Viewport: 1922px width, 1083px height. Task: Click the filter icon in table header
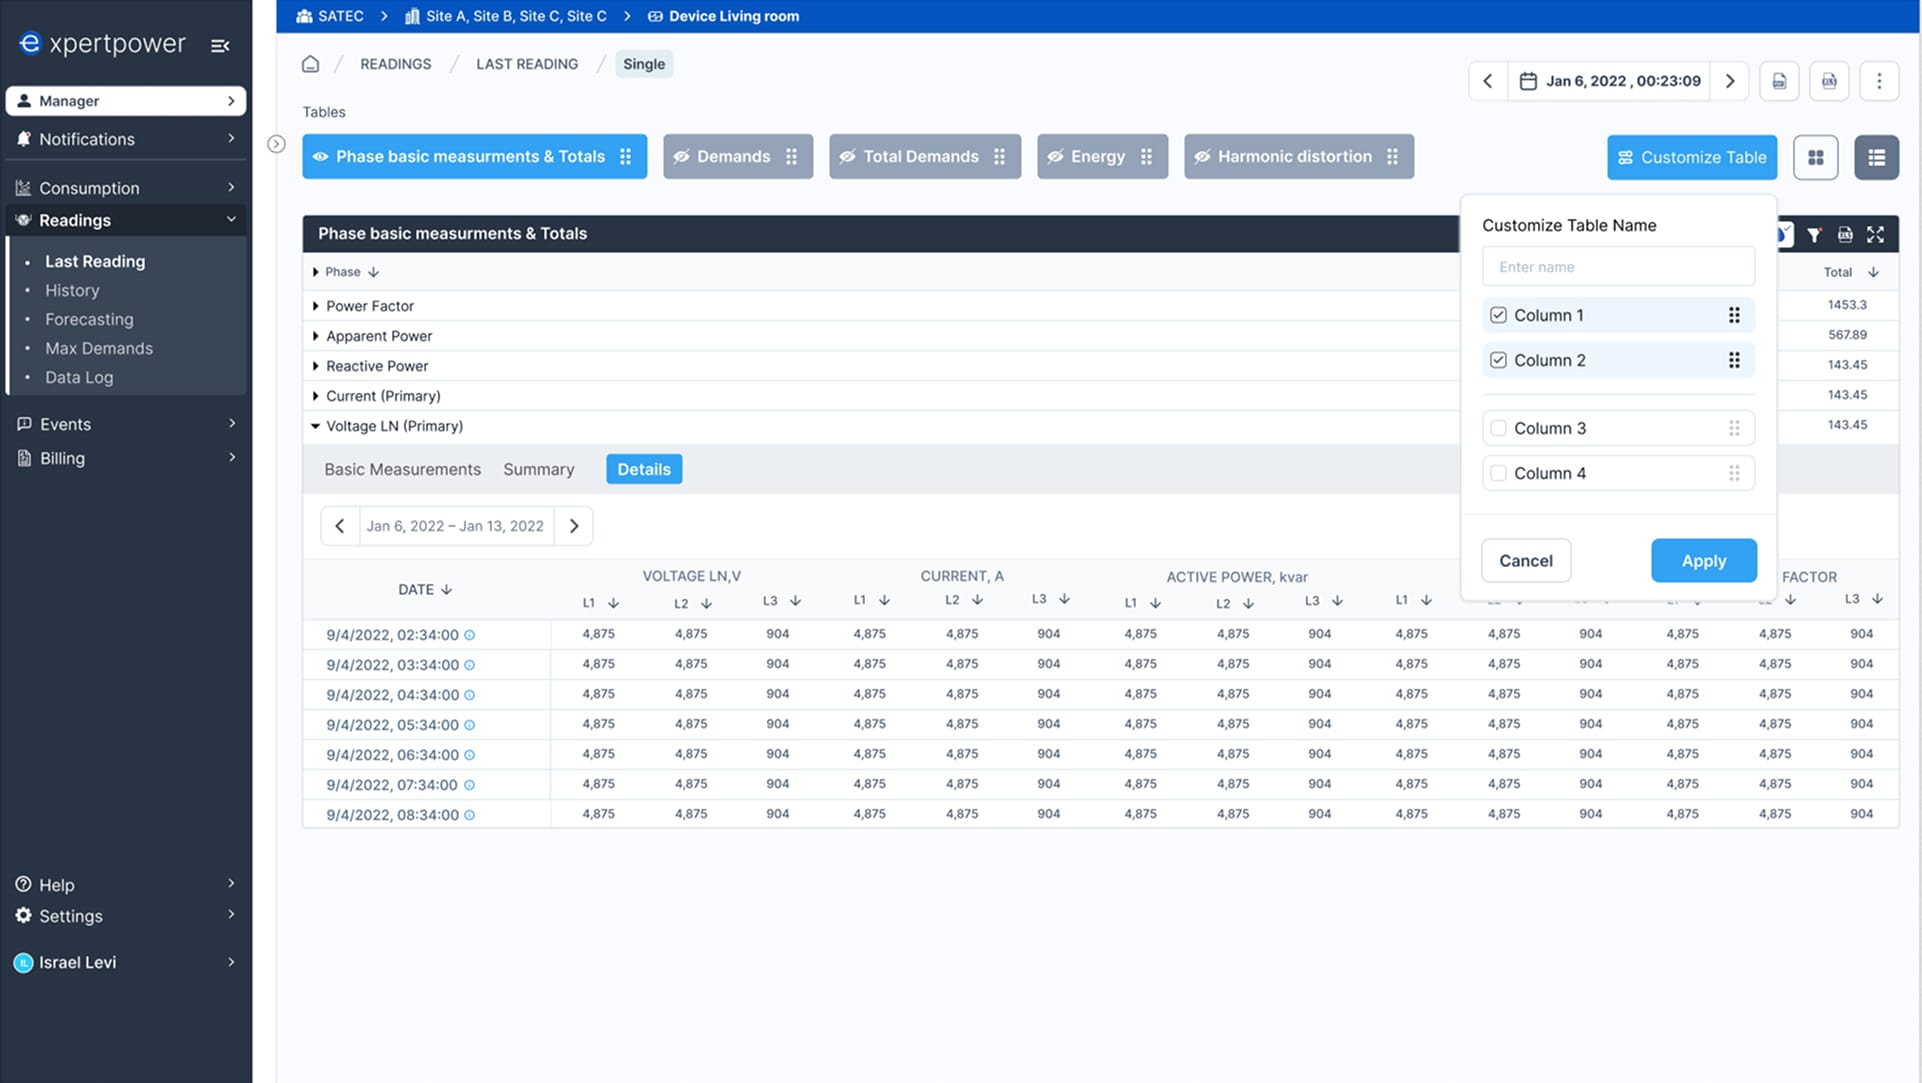(x=1814, y=234)
